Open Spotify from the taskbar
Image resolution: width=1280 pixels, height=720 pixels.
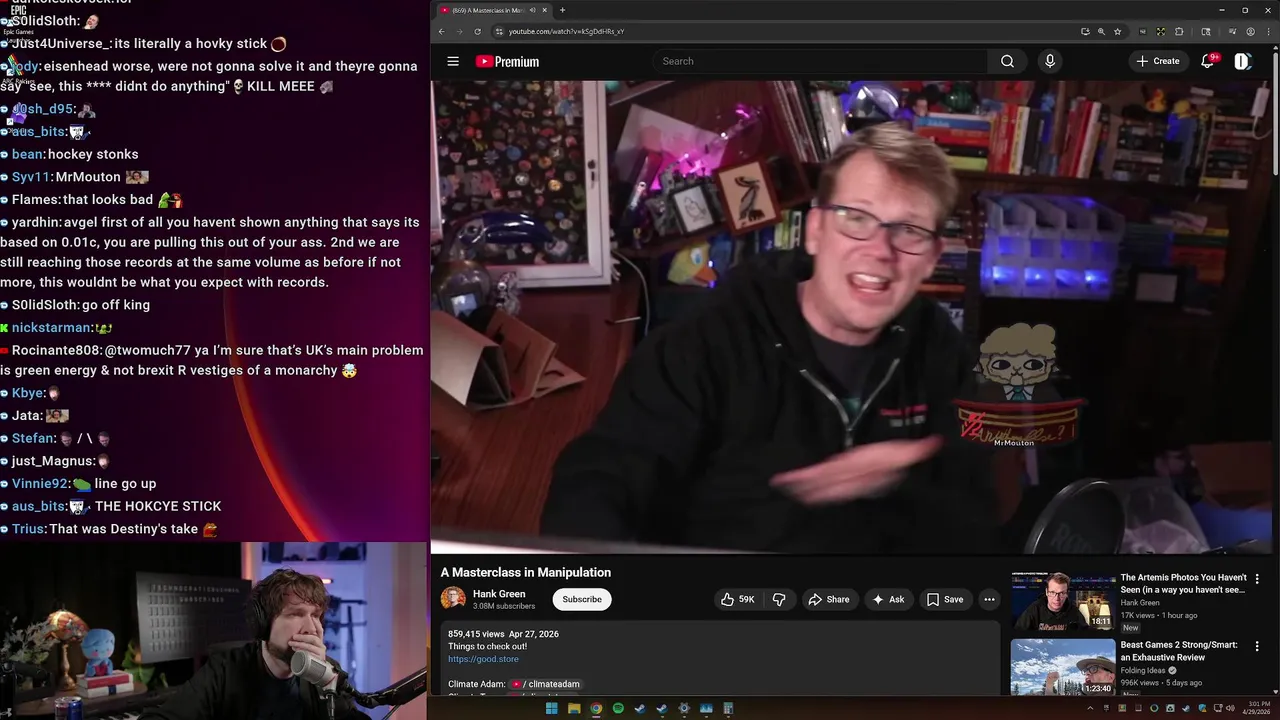click(618, 709)
